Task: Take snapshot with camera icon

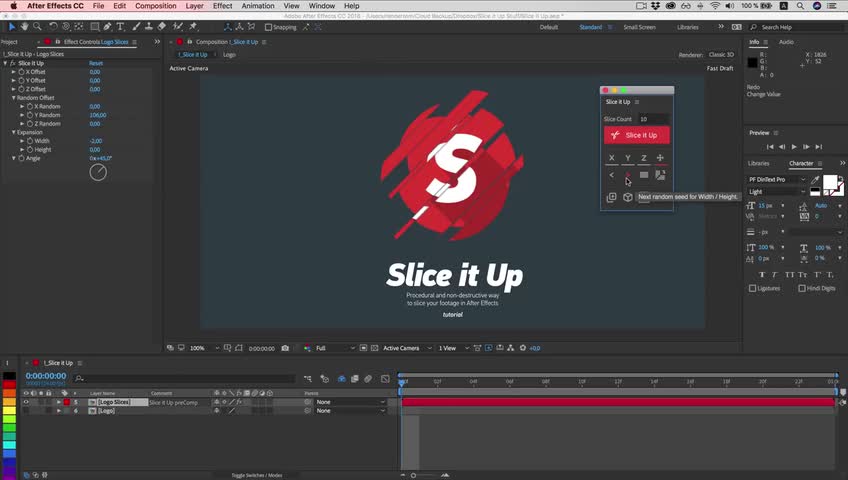Action: (285, 348)
